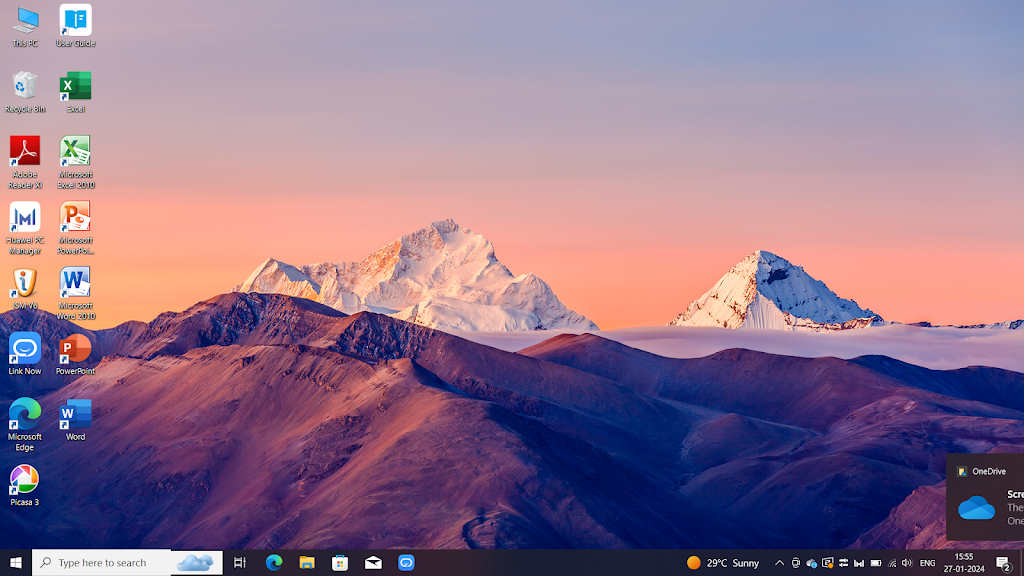Image resolution: width=1024 pixels, height=576 pixels.
Task: Open the volume control in system tray
Action: [907, 563]
